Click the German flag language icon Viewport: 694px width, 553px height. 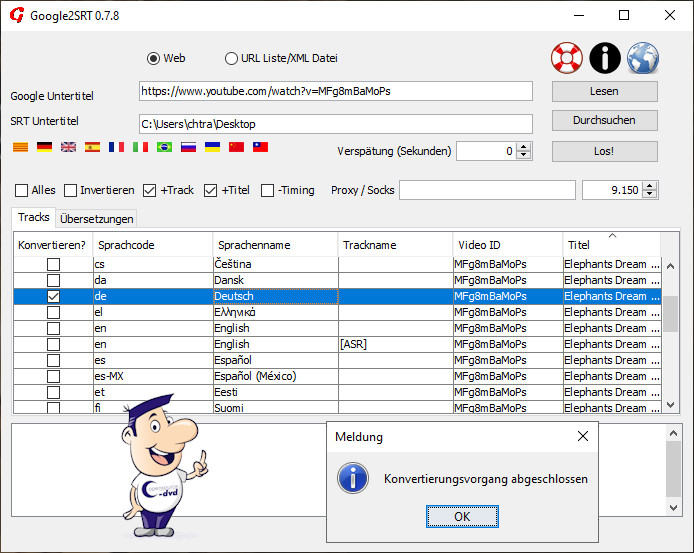click(x=44, y=147)
